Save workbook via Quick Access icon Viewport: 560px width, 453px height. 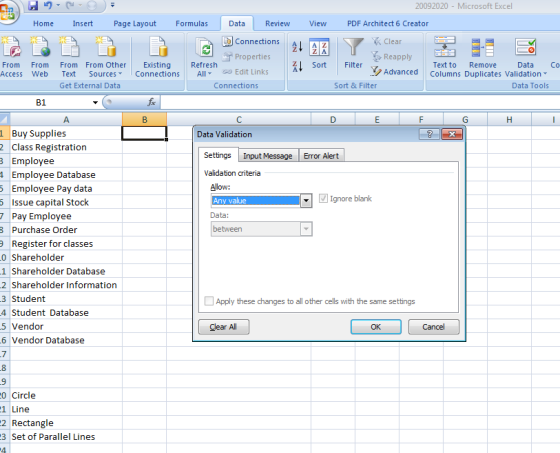coord(33,5)
